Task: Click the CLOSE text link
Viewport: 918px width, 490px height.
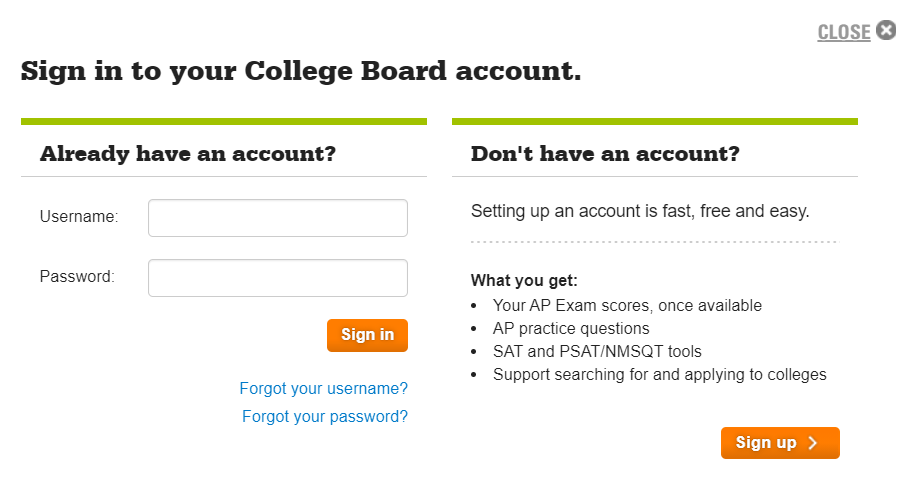Action: tap(844, 32)
